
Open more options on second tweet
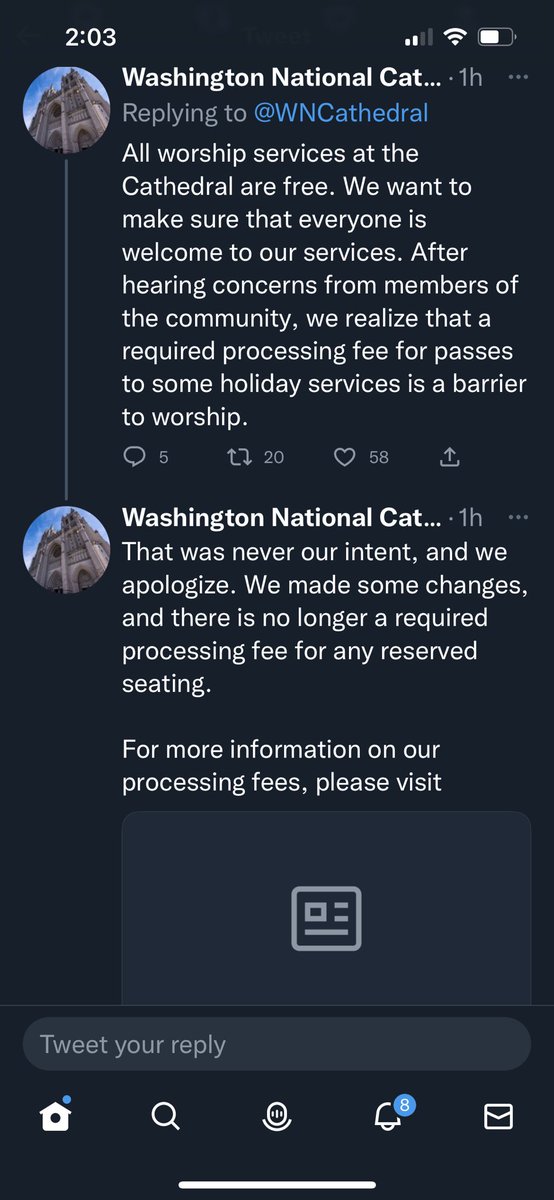click(x=518, y=517)
